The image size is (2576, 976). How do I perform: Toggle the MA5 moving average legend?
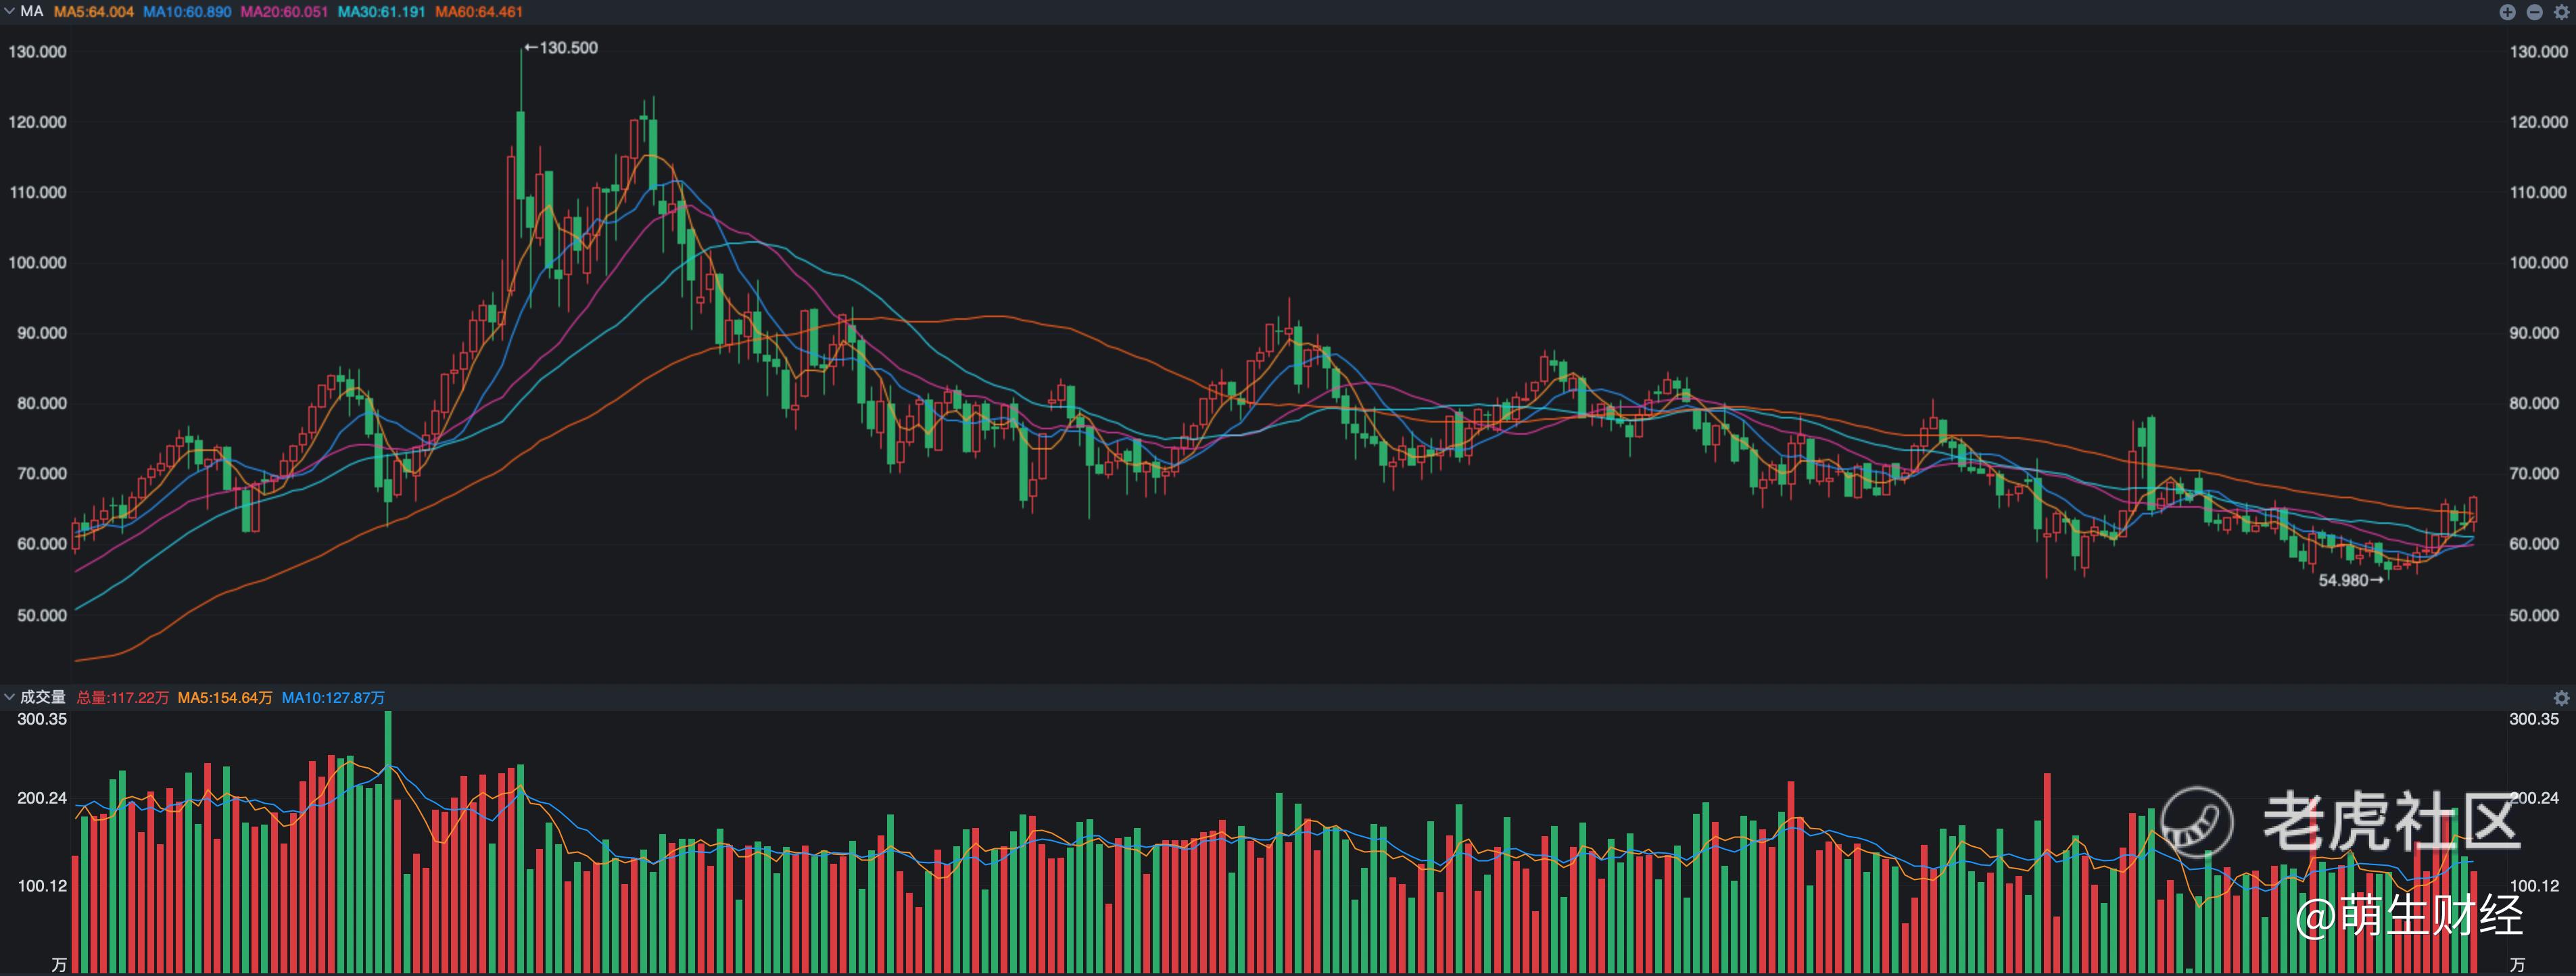click(93, 12)
